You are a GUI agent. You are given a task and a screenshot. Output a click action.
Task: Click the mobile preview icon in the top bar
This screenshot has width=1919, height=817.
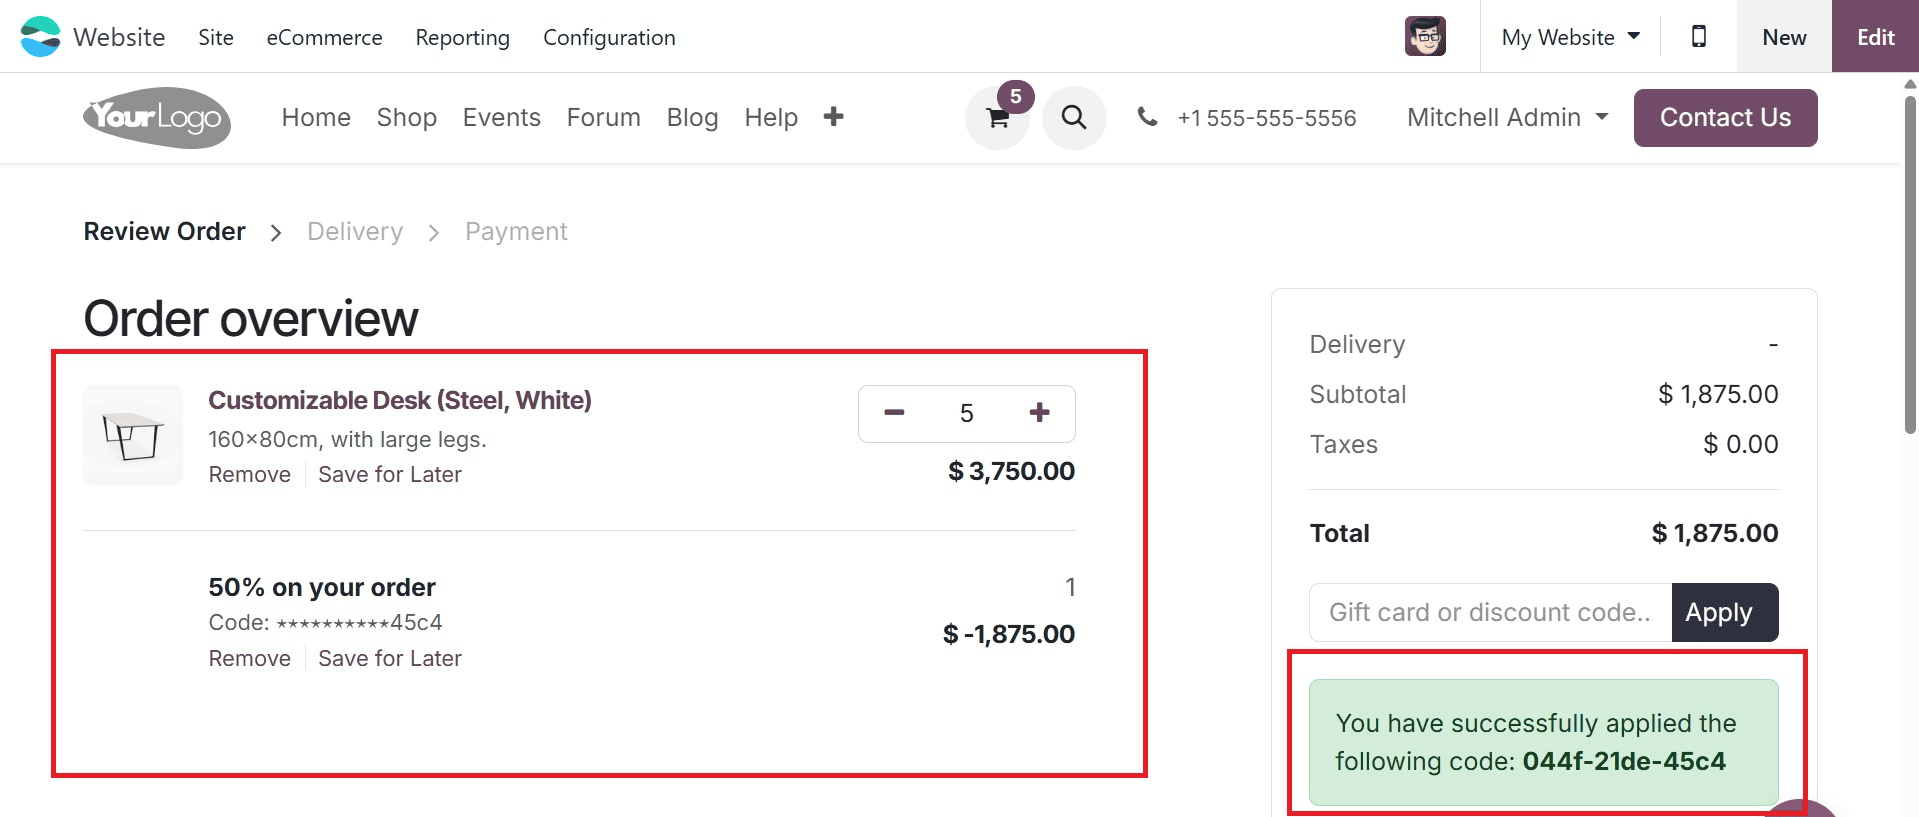point(1697,36)
